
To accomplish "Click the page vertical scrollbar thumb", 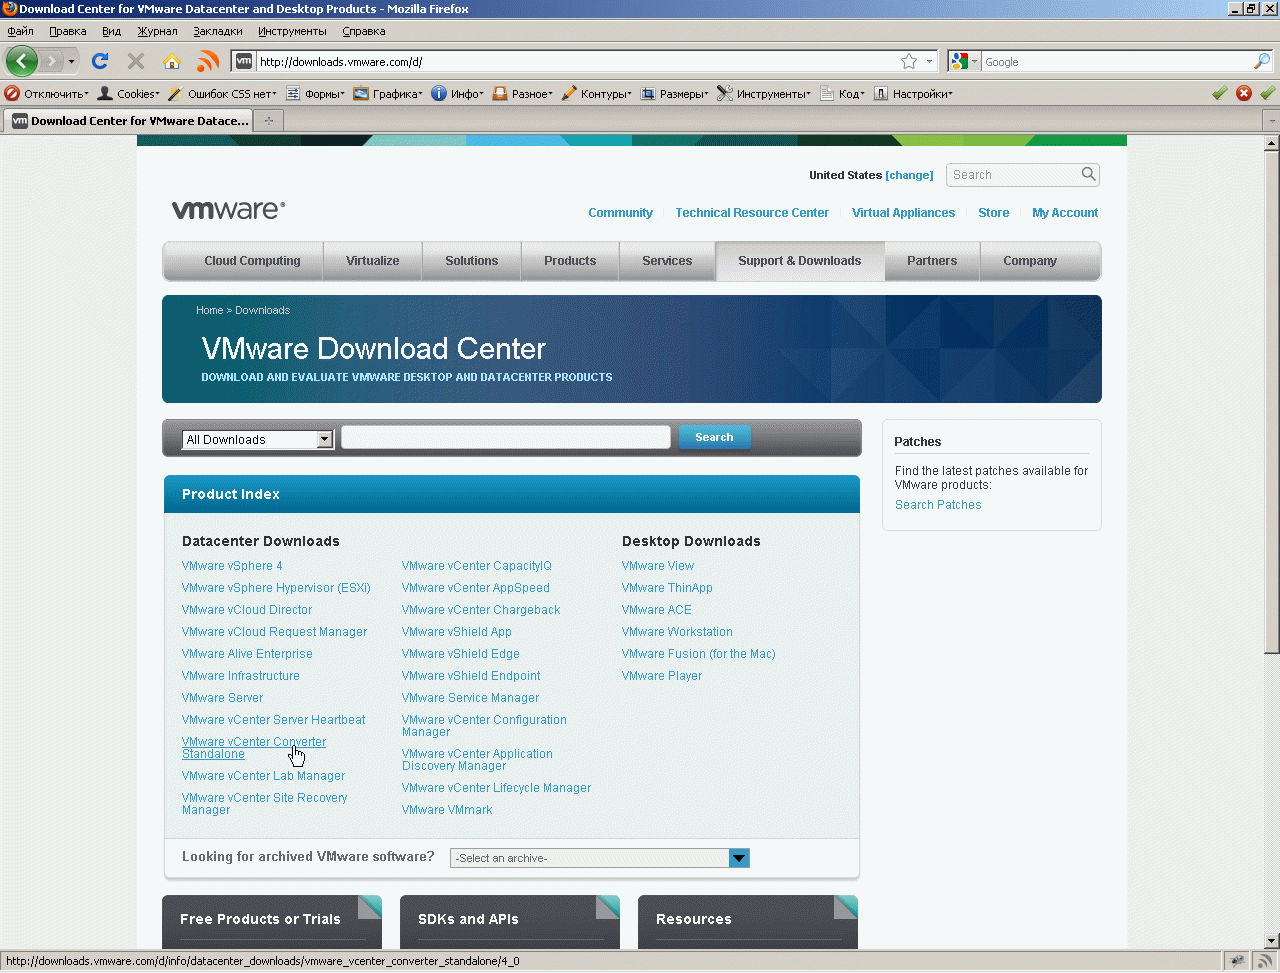I will [x=1272, y=401].
